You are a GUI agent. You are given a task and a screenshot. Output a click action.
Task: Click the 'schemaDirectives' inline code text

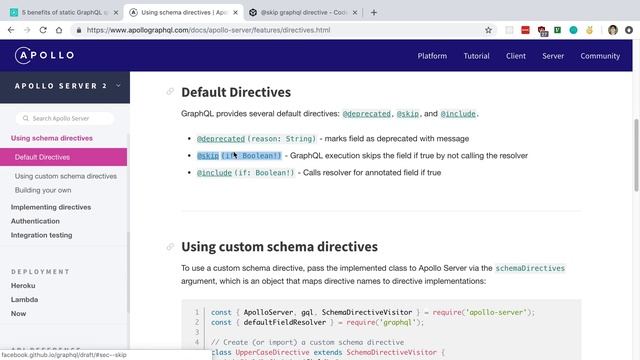click(x=530, y=268)
